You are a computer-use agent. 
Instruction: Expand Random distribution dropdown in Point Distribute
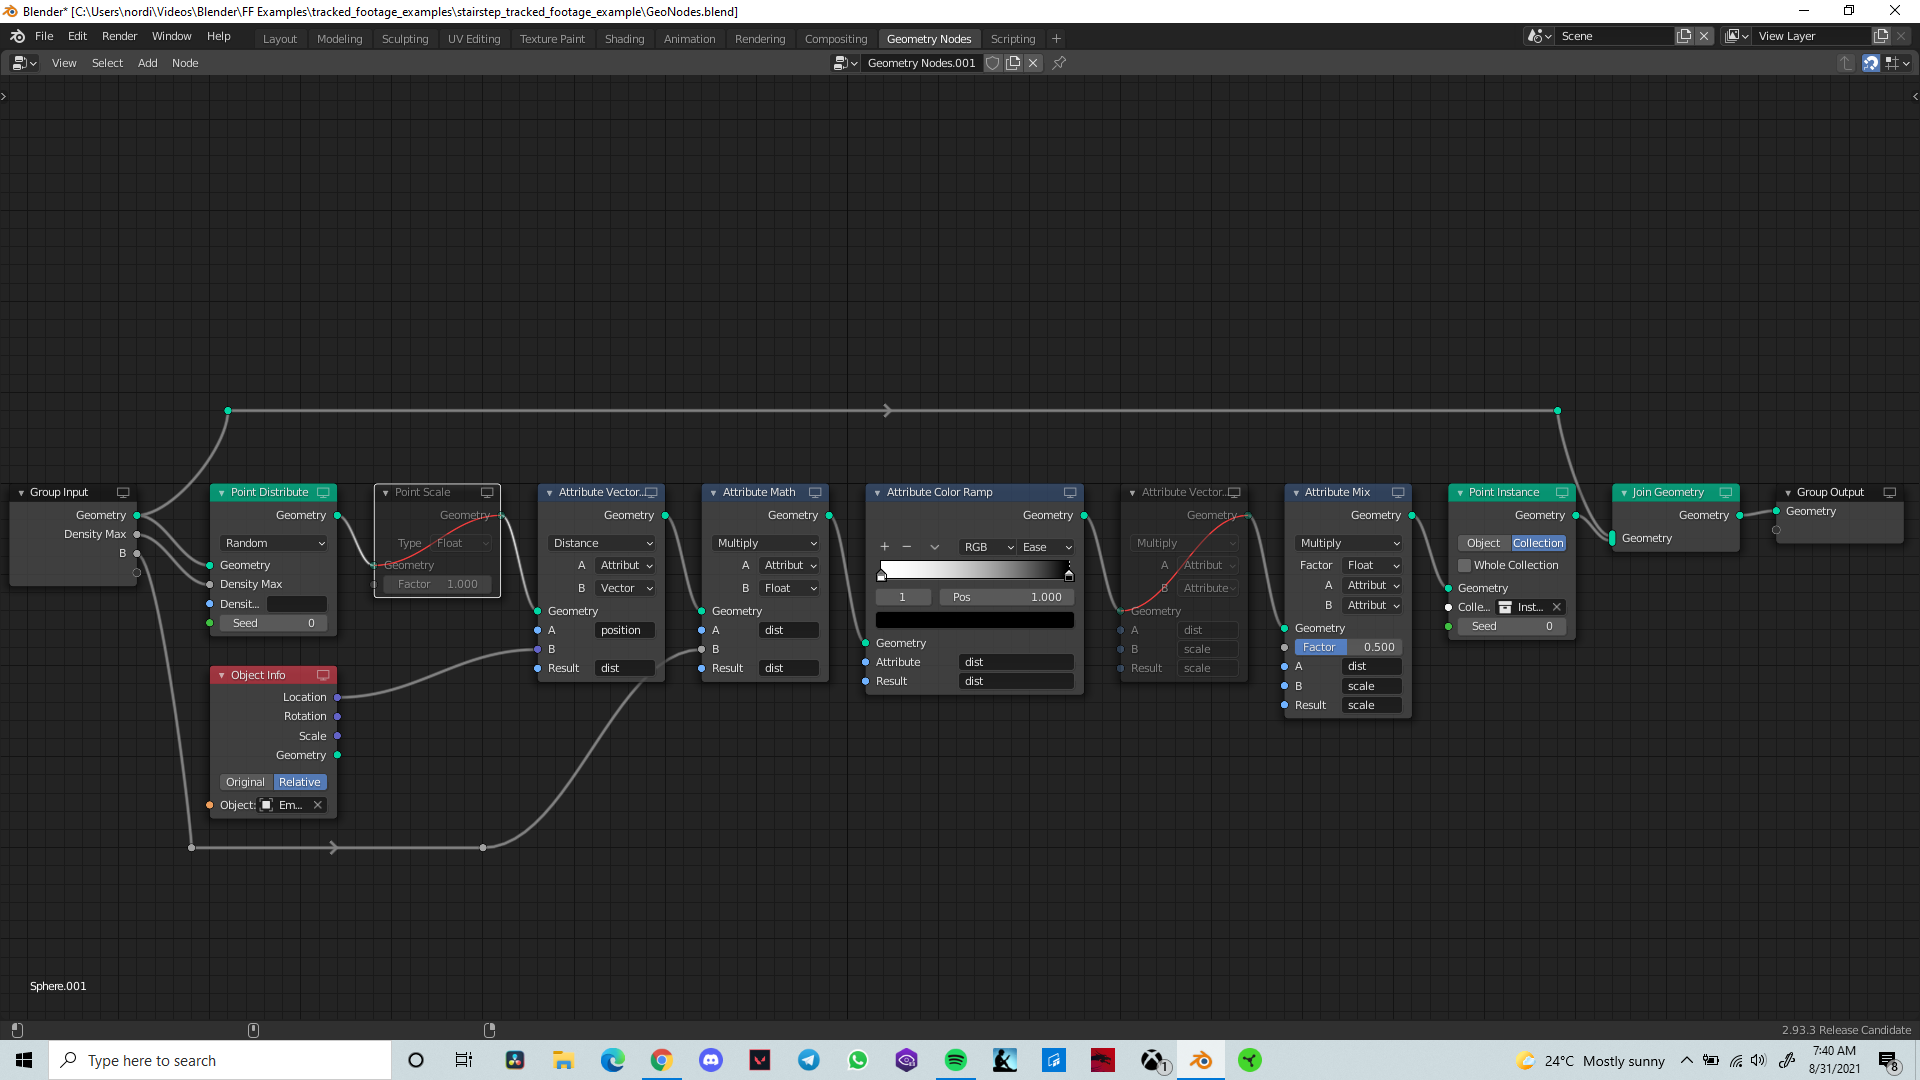point(272,542)
